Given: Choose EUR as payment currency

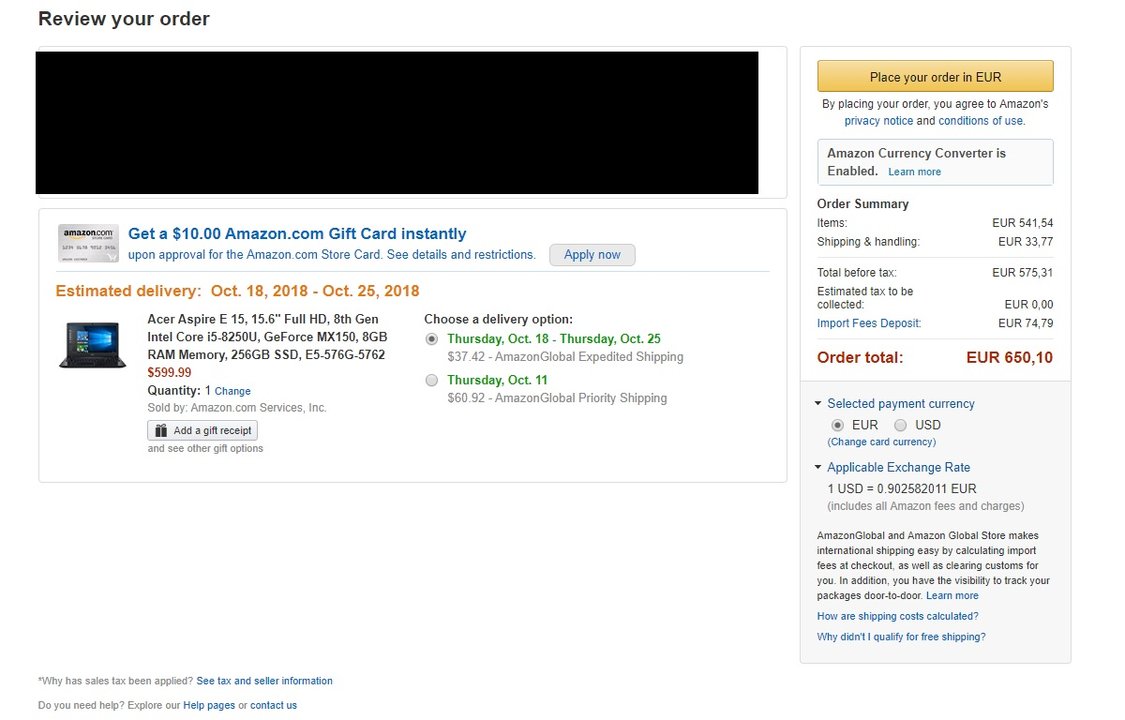Looking at the screenshot, I should point(837,425).
